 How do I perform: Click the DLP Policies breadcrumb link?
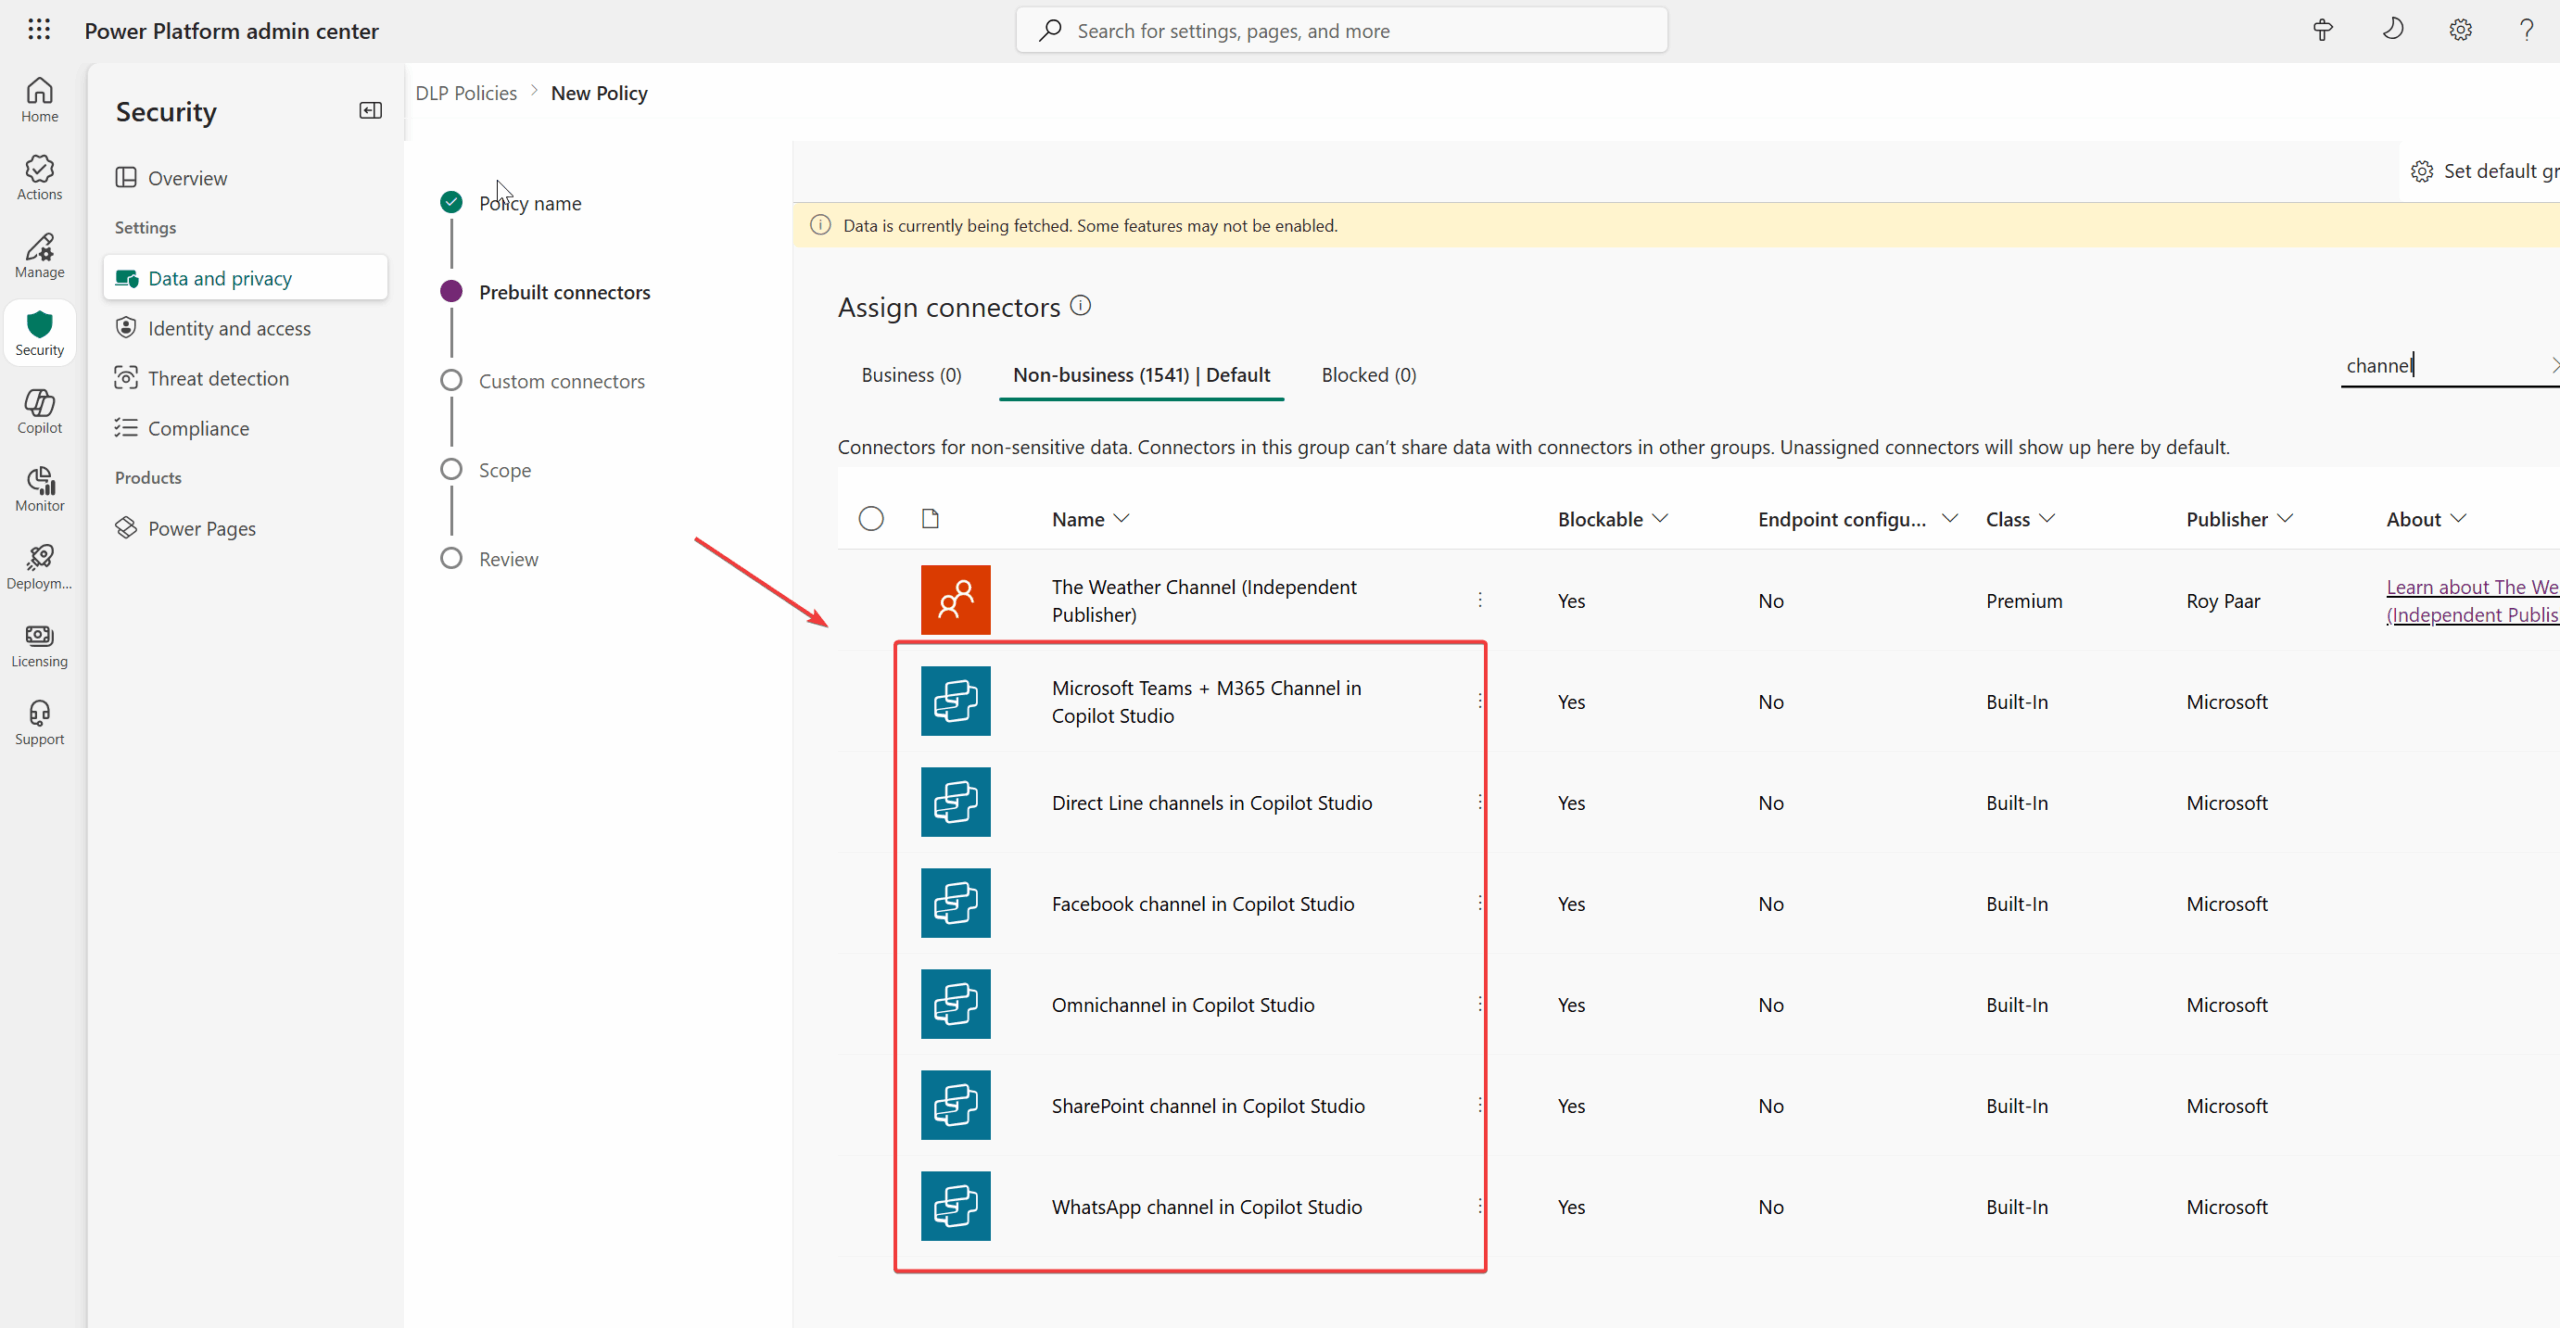[x=466, y=93]
